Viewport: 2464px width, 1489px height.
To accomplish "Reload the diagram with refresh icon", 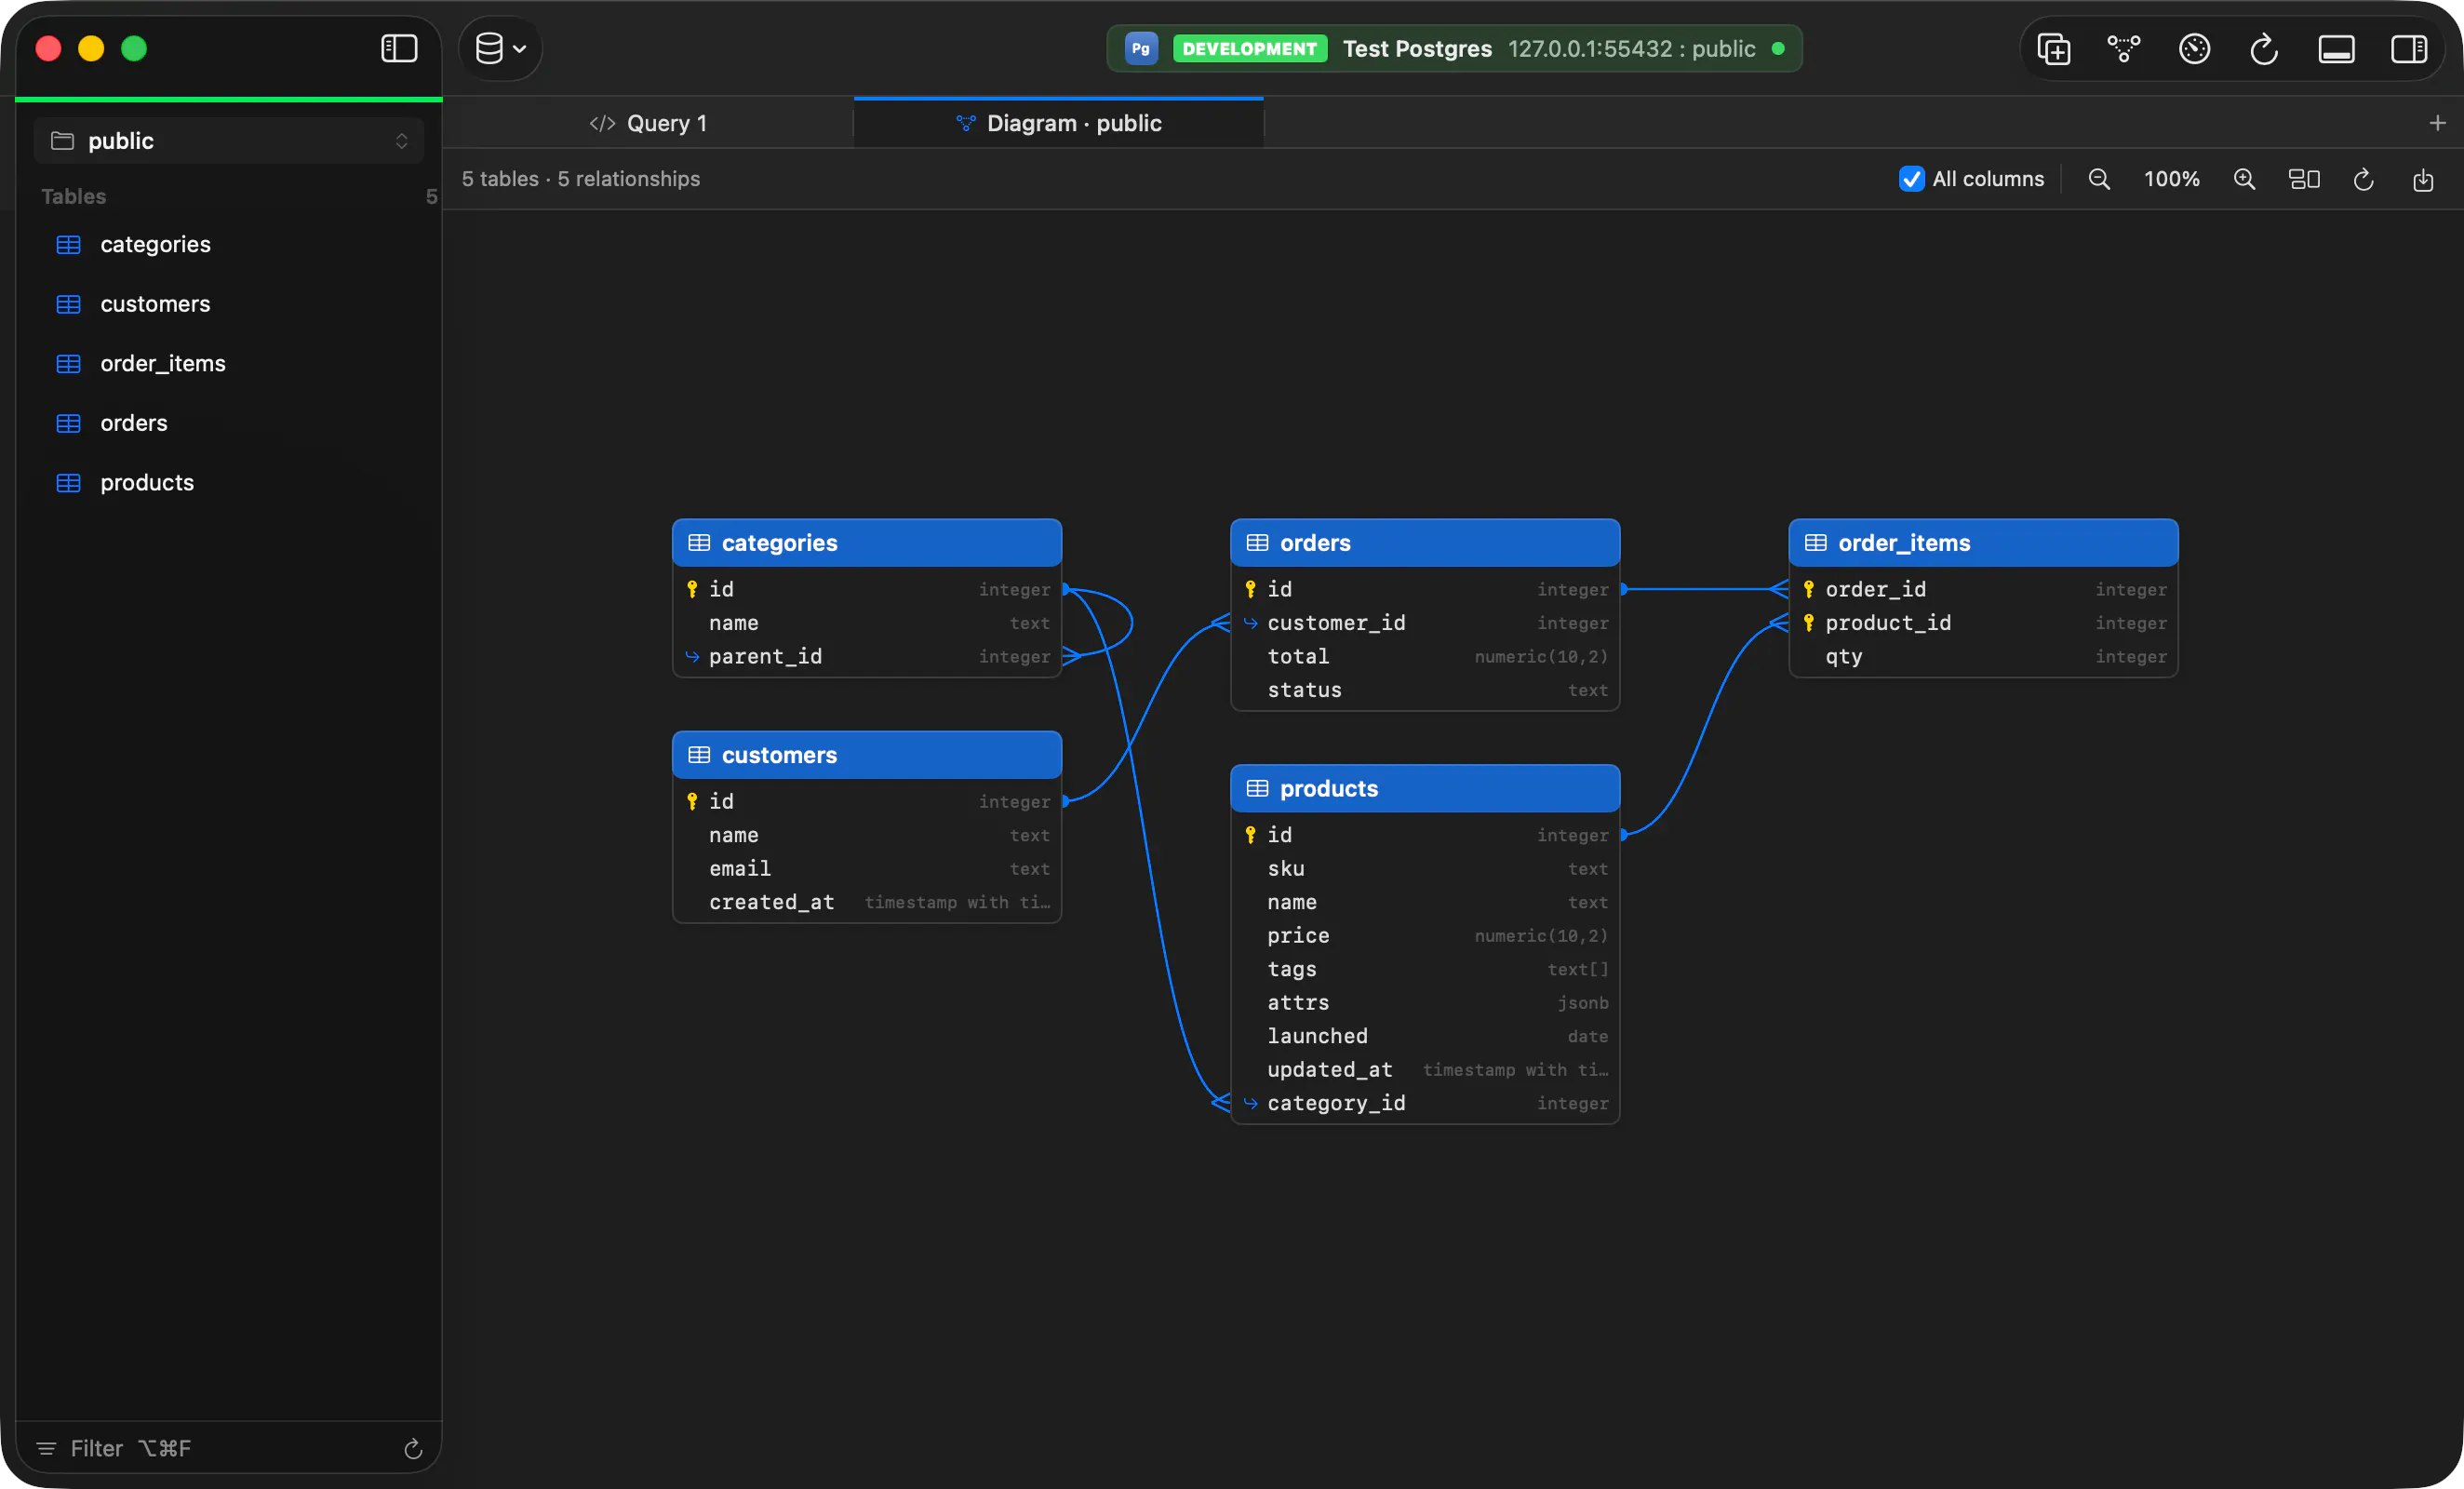I will click(x=2363, y=179).
